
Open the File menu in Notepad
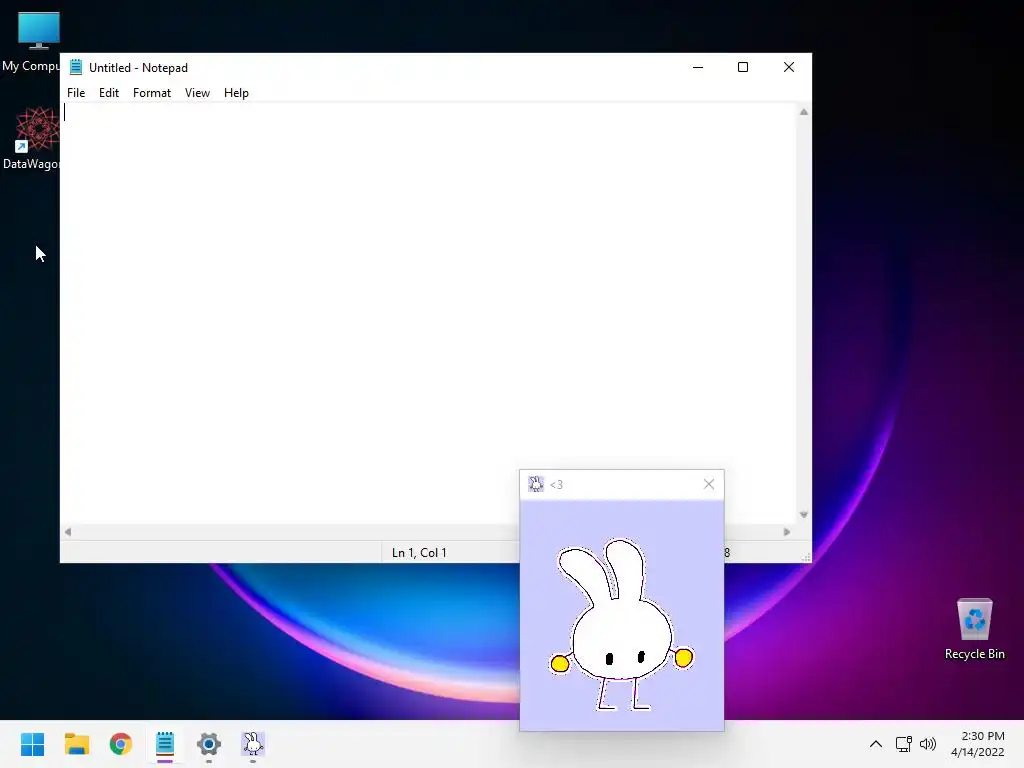pos(76,93)
